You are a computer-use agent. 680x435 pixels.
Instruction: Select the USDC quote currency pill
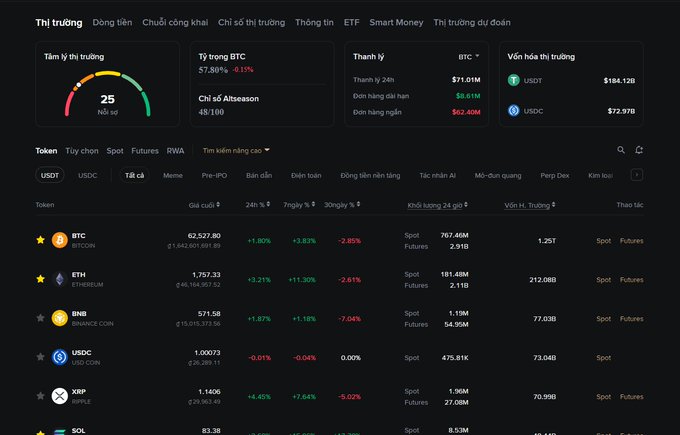(x=88, y=175)
